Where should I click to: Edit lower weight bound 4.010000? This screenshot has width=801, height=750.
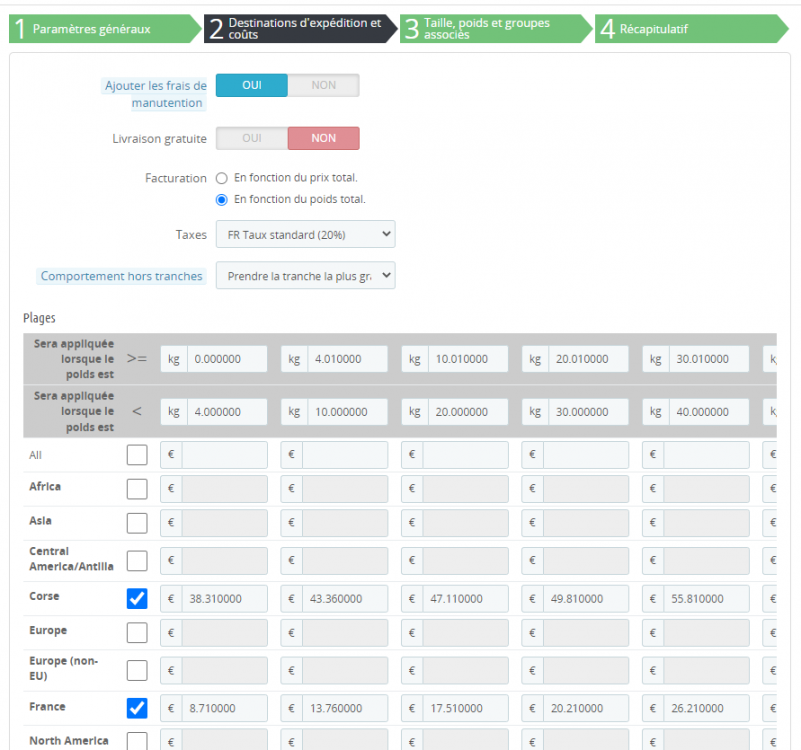pyautogui.click(x=347, y=359)
